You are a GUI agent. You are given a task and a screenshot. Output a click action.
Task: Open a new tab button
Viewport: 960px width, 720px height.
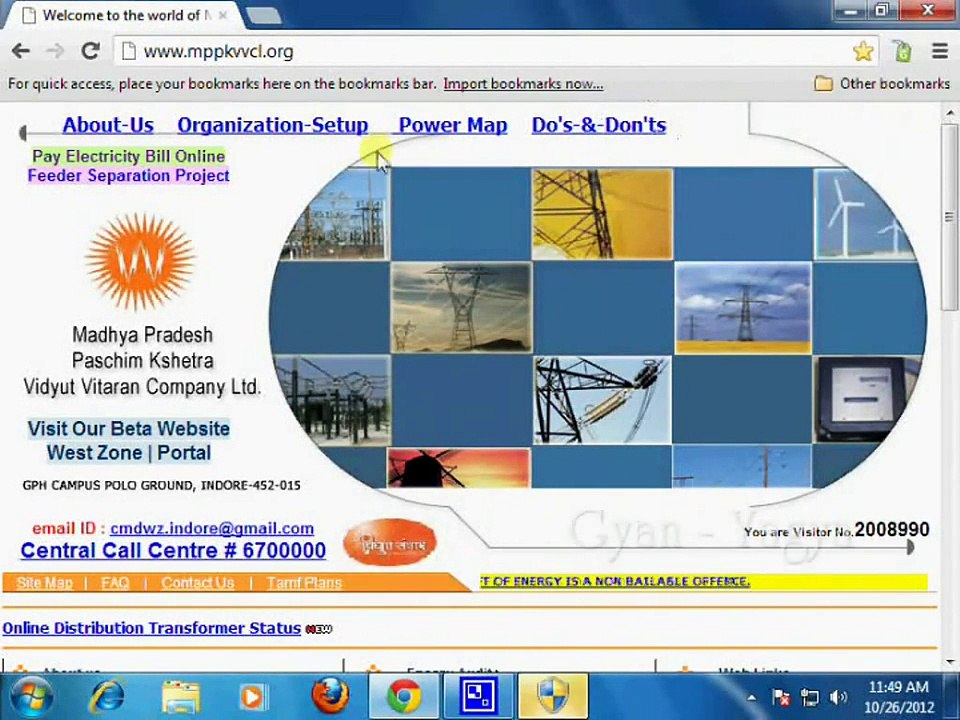(x=263, y=15)
